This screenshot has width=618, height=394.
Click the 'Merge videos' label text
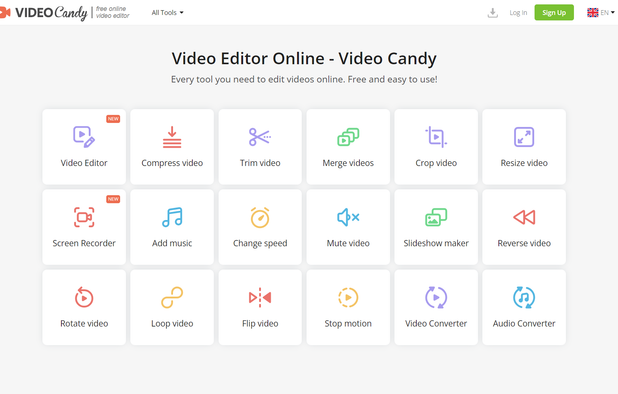tap(348, 163)
